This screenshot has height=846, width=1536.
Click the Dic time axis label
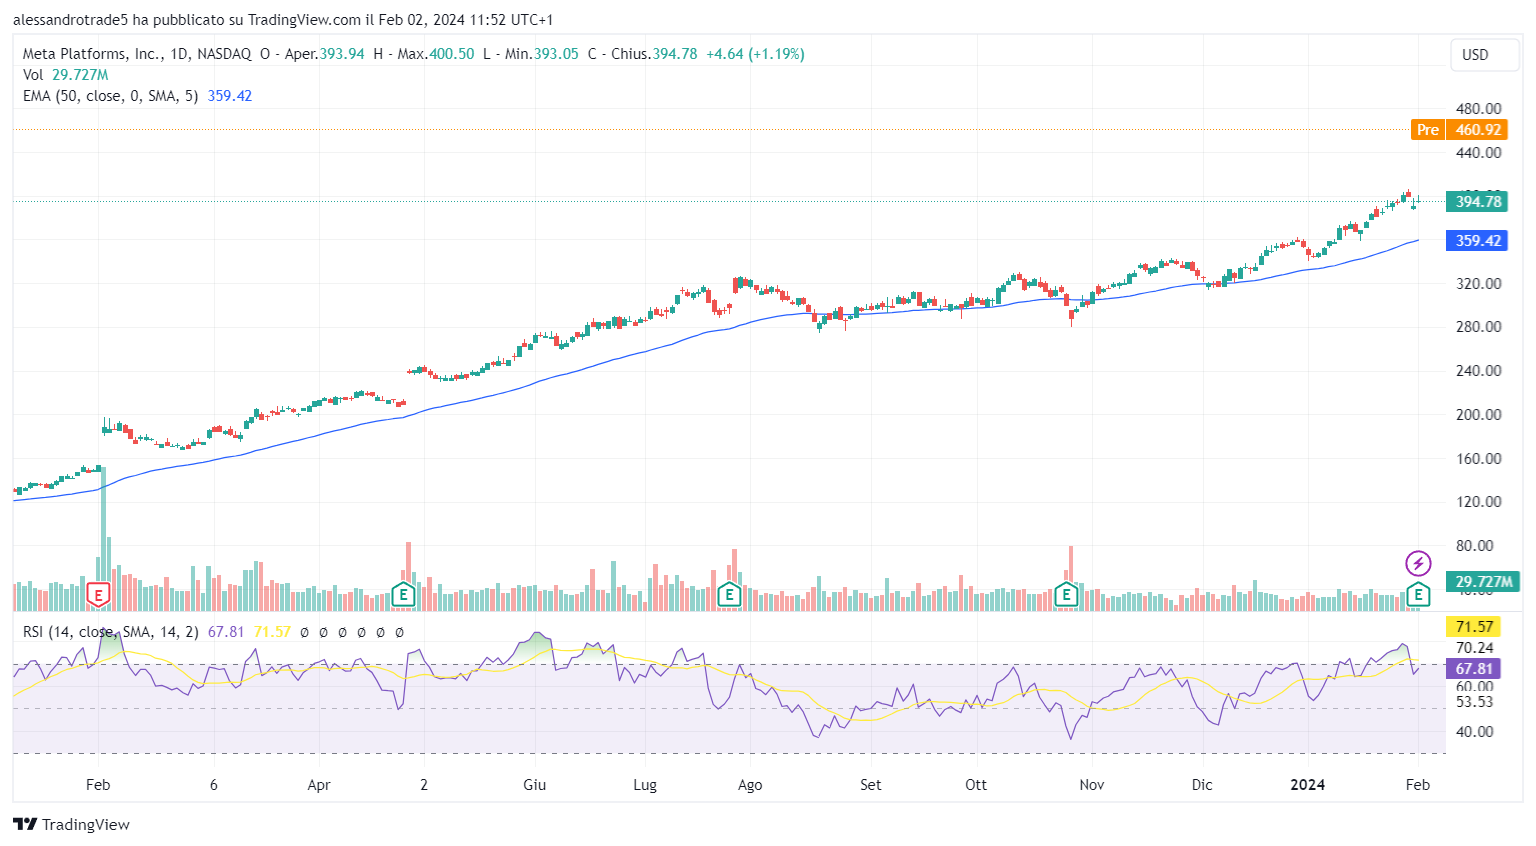[x=1202, y=785]
